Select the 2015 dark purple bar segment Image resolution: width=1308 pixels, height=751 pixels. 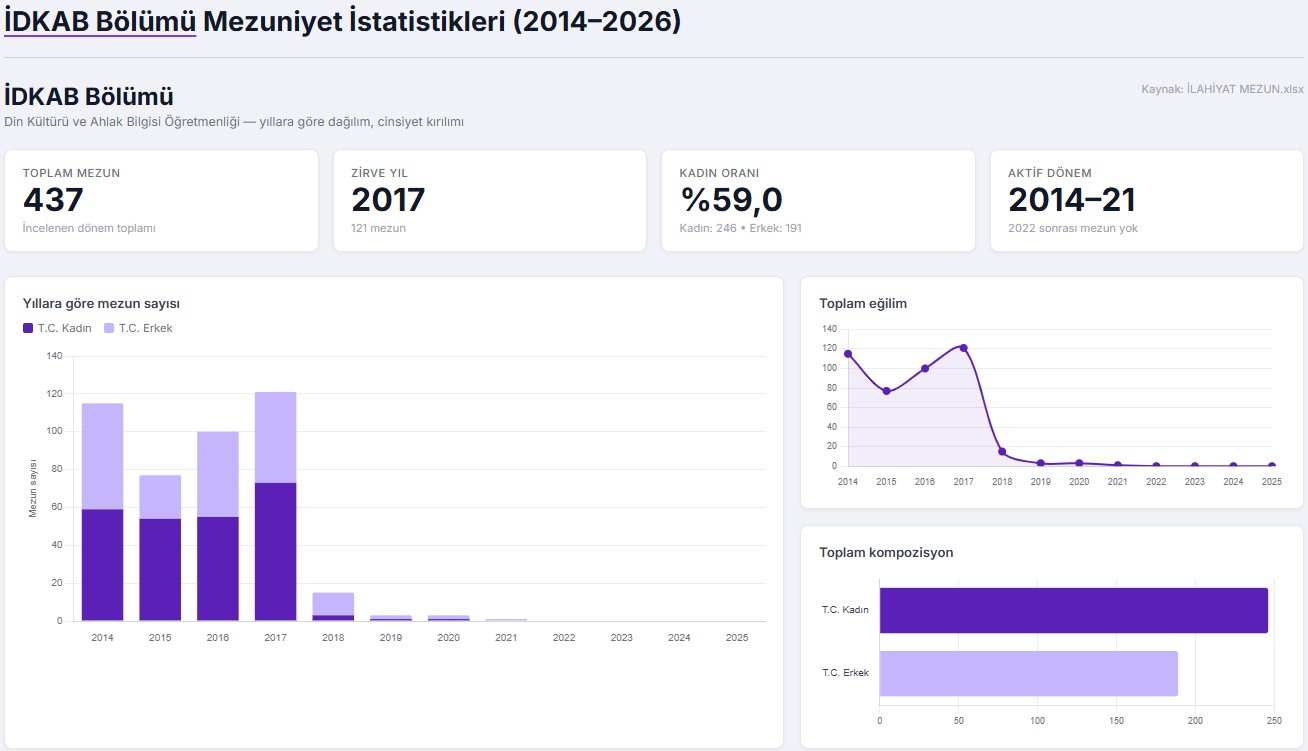160,569
